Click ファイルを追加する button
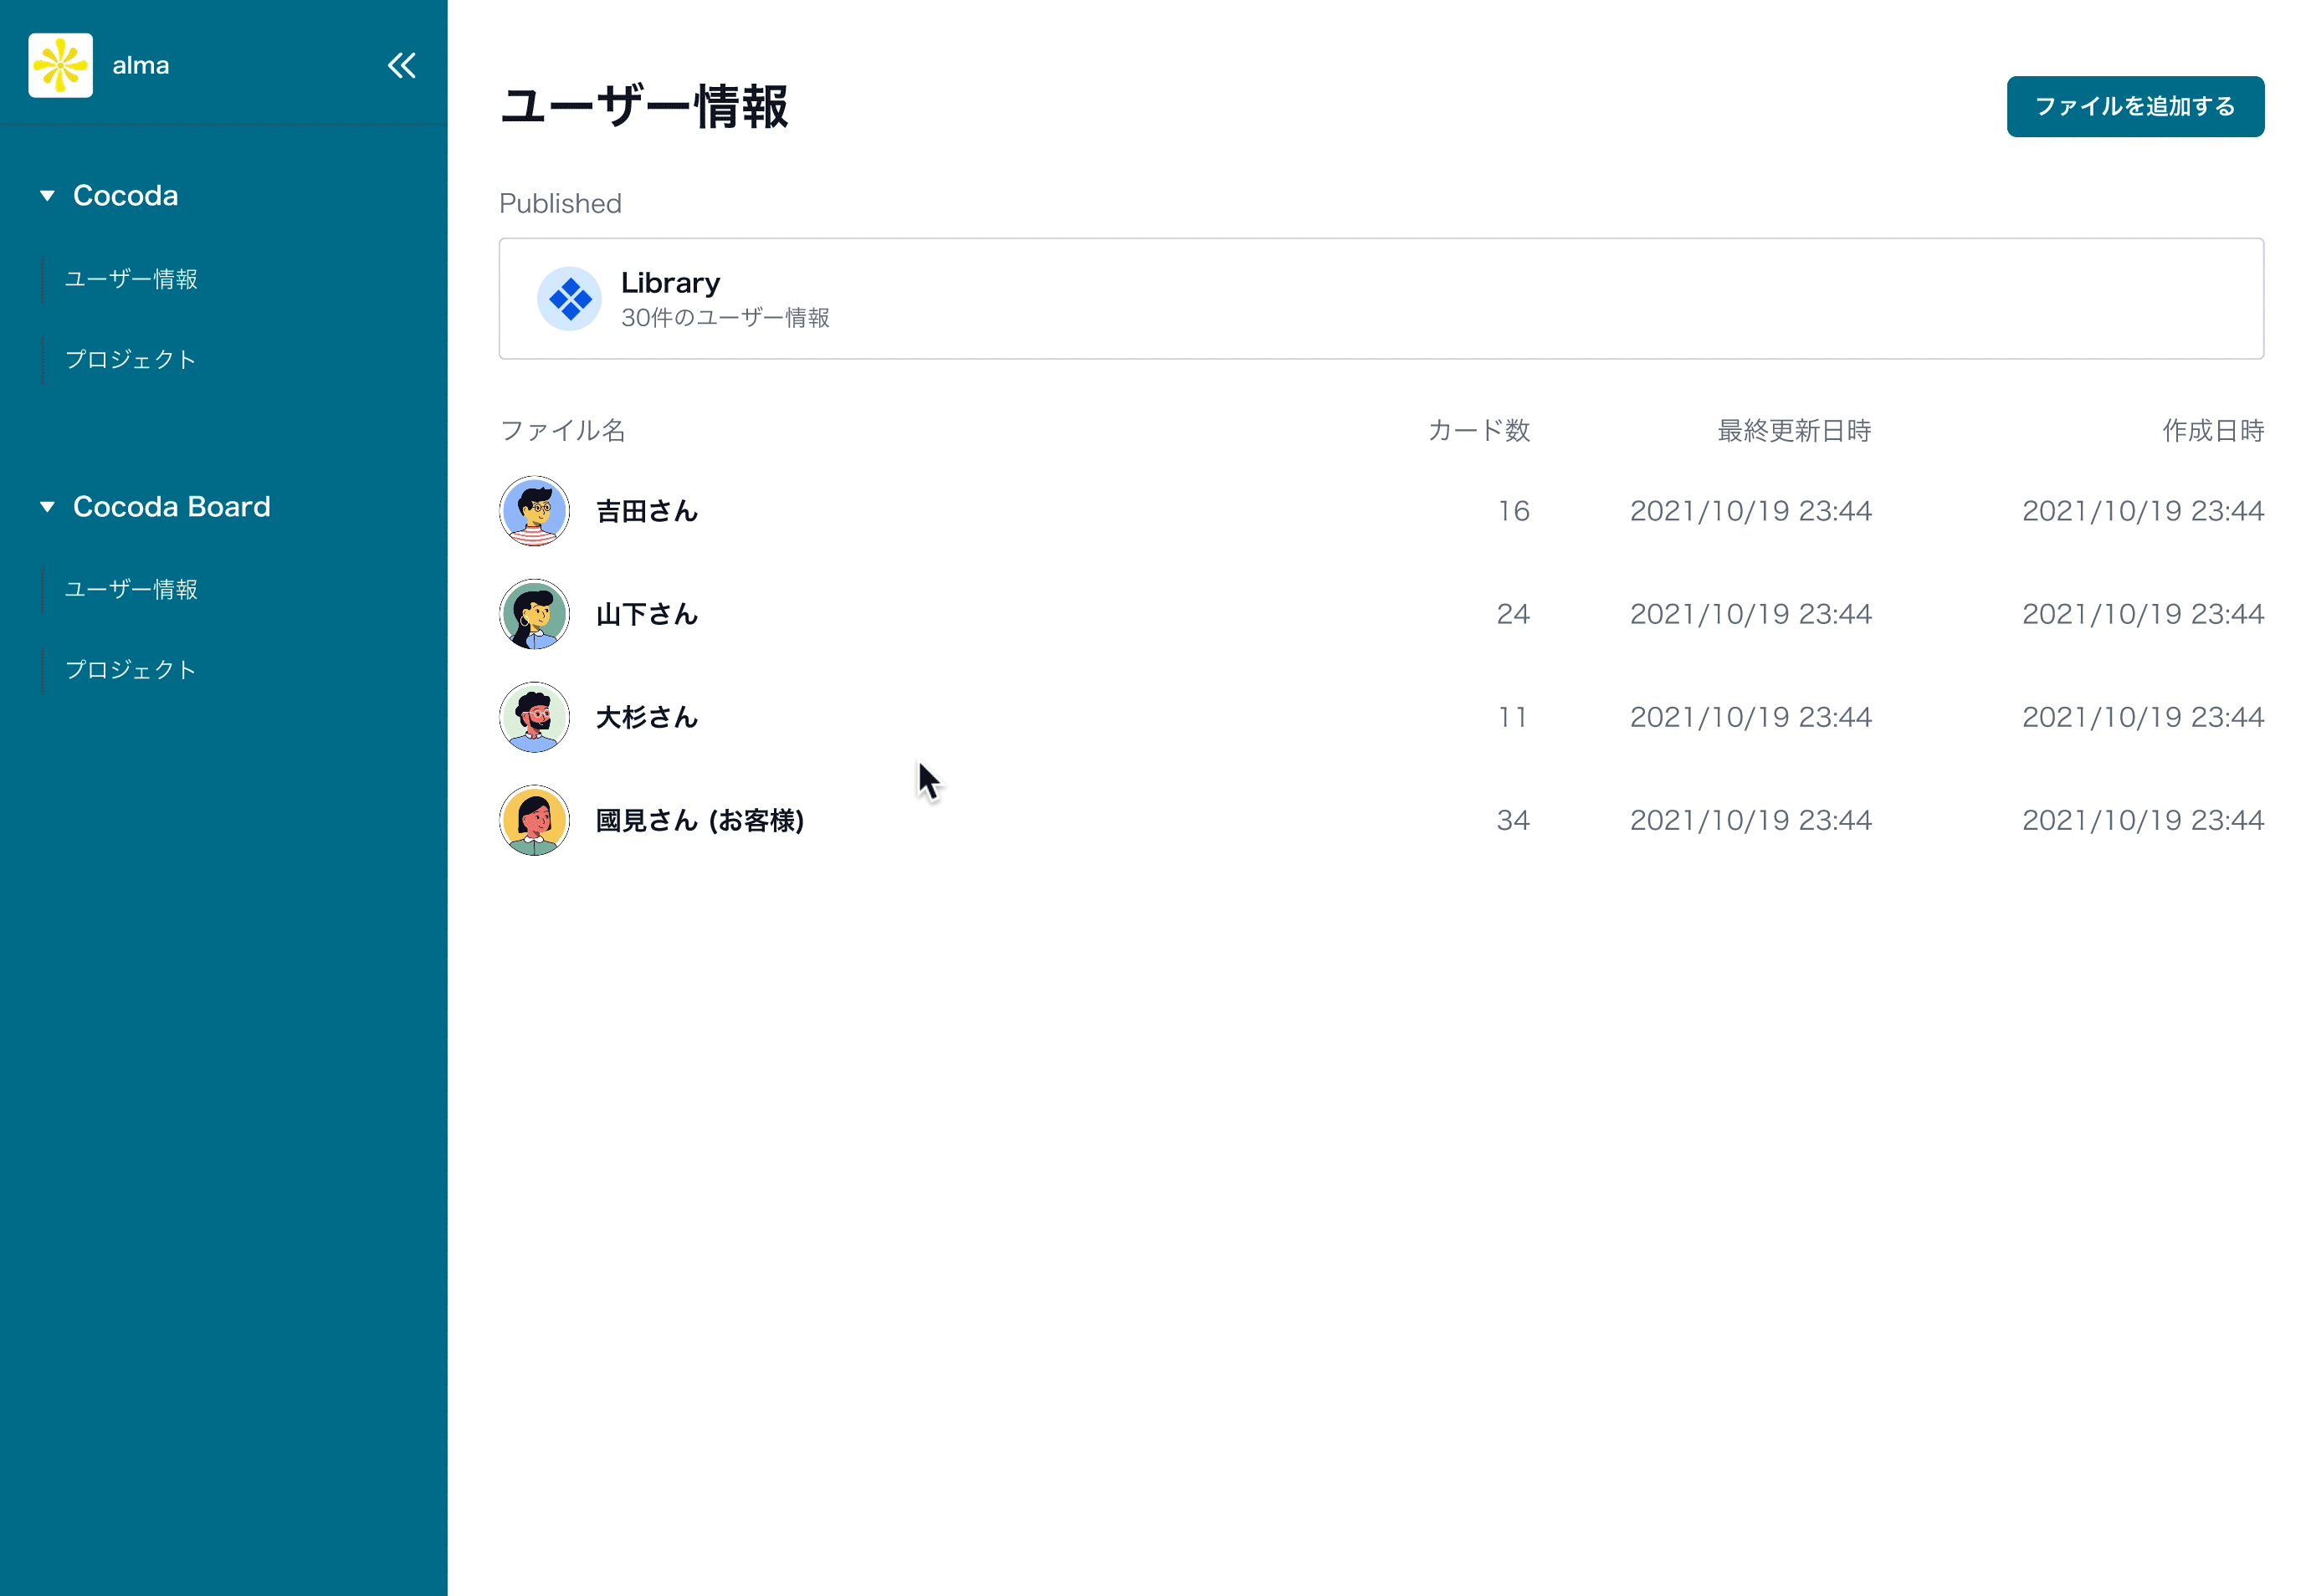 (x=2134, y=107)
